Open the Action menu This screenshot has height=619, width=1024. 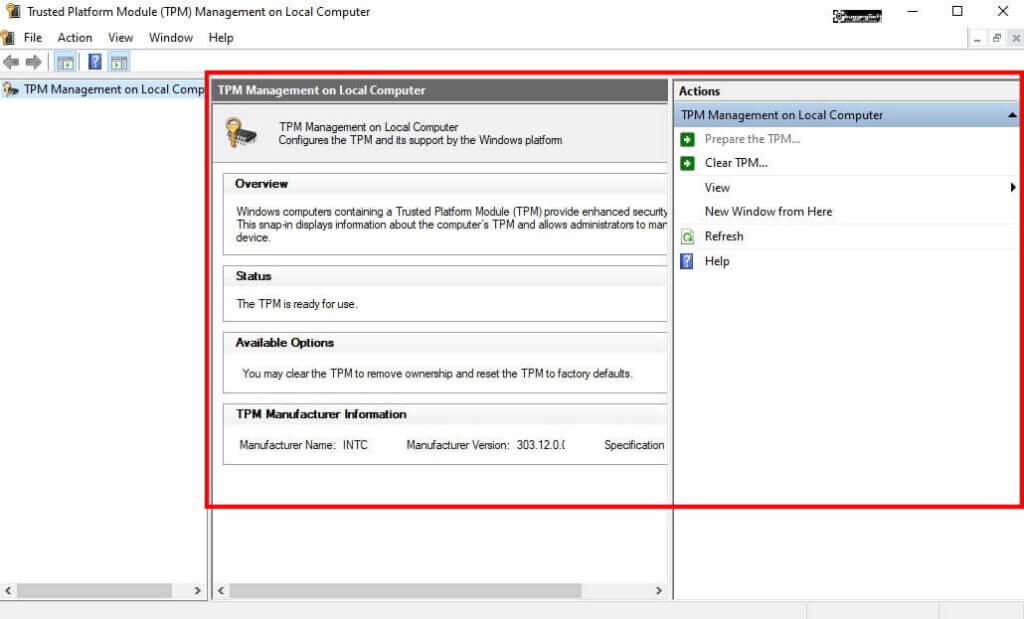click(x=75, y=37)
